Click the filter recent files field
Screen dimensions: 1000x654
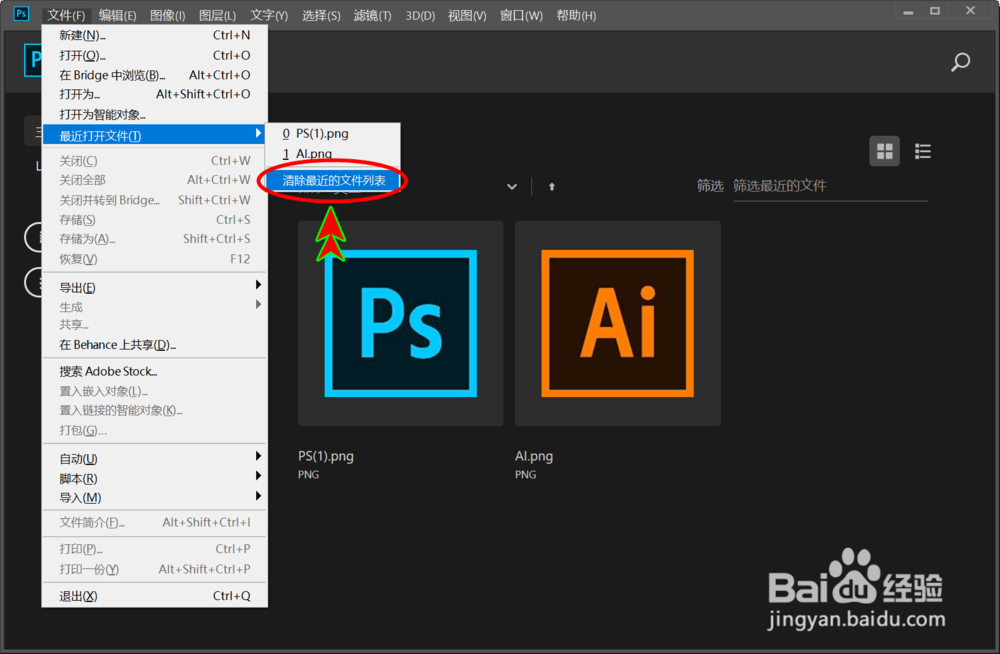[x=830, y=186]
